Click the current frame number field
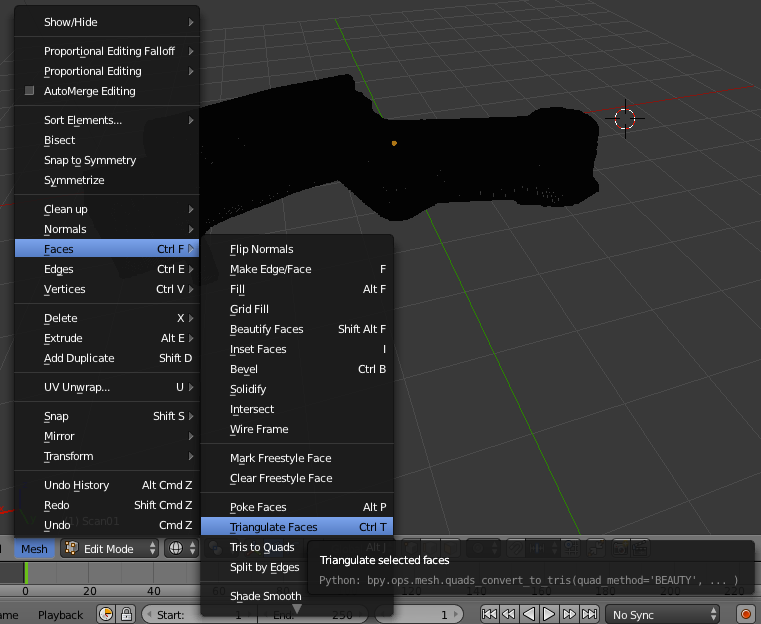Screen dimensions: 761x624 [x=420, y=615]
